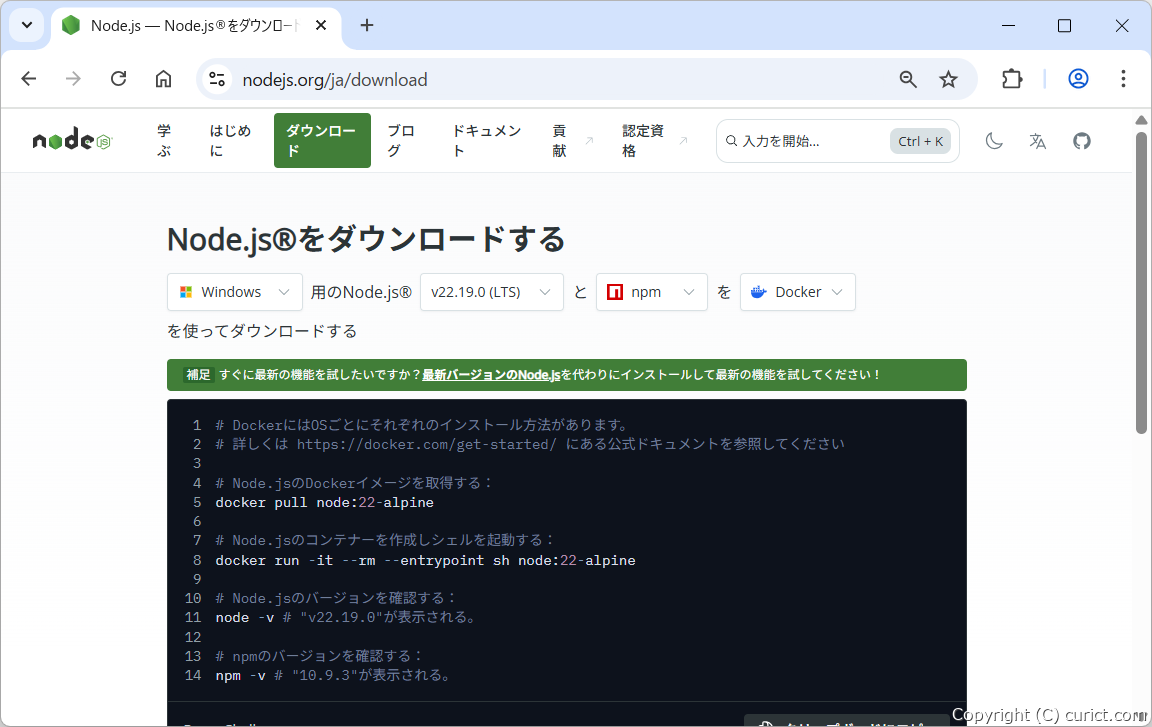The image size is (1152, 727).
Task: Click the browser reload button
Action: pyautogui.click(x=118, y=79)
